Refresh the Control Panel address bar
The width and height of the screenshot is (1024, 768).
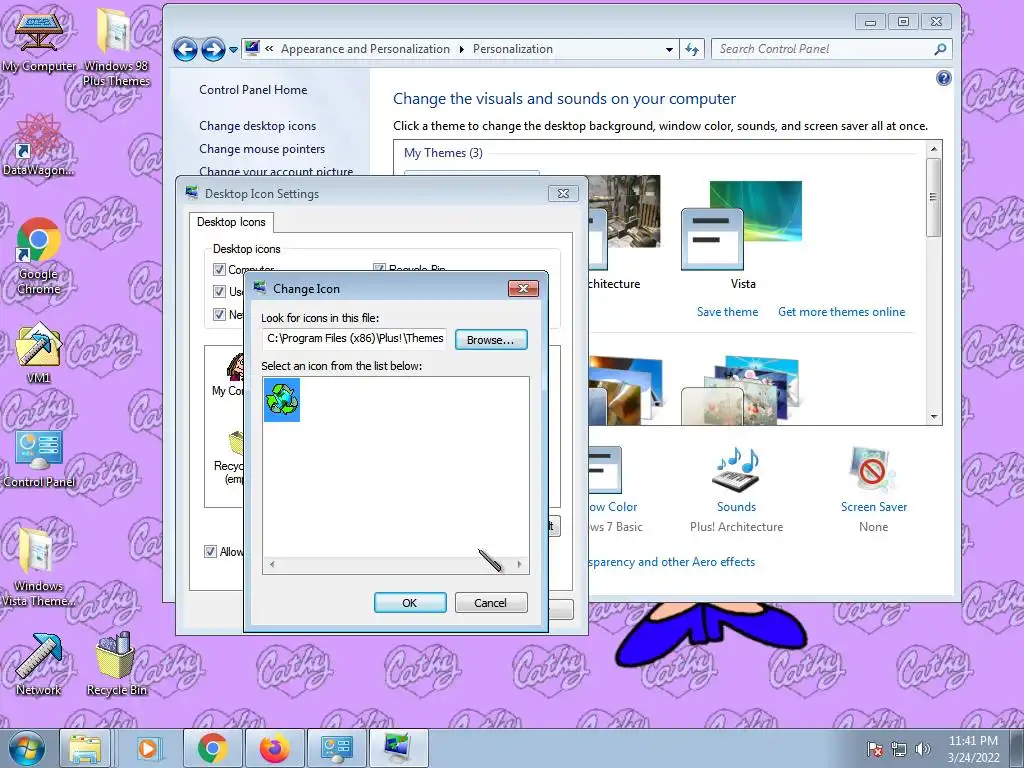692,49
